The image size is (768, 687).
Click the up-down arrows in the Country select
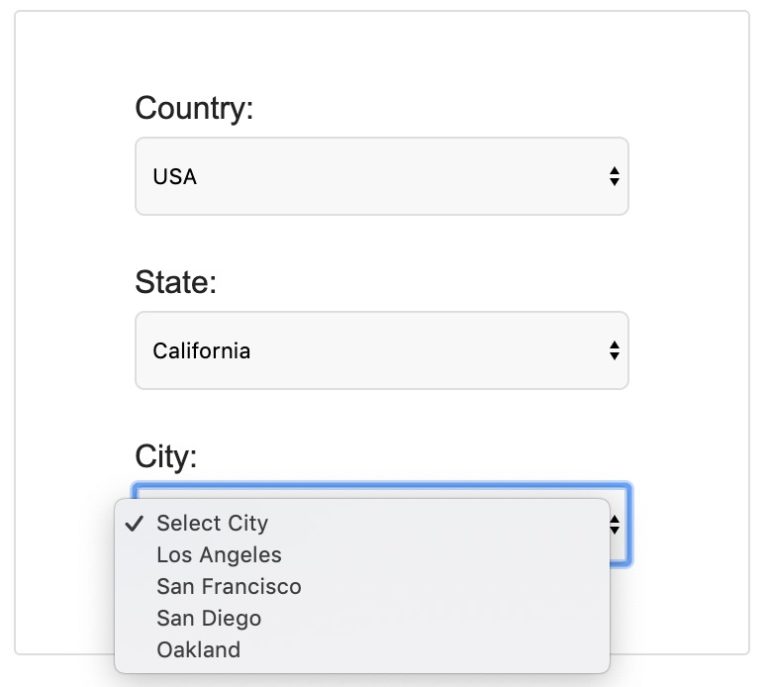click(x=614, y=177)
